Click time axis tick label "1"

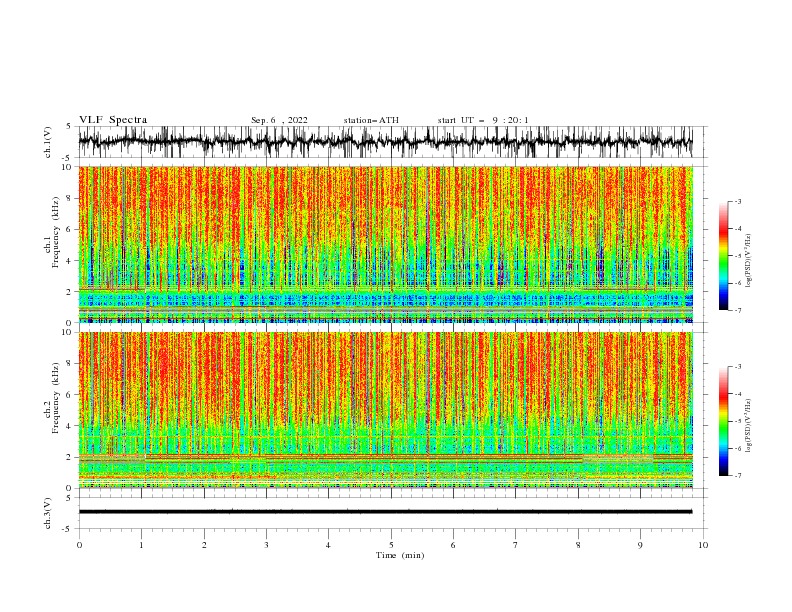[141, 545]
